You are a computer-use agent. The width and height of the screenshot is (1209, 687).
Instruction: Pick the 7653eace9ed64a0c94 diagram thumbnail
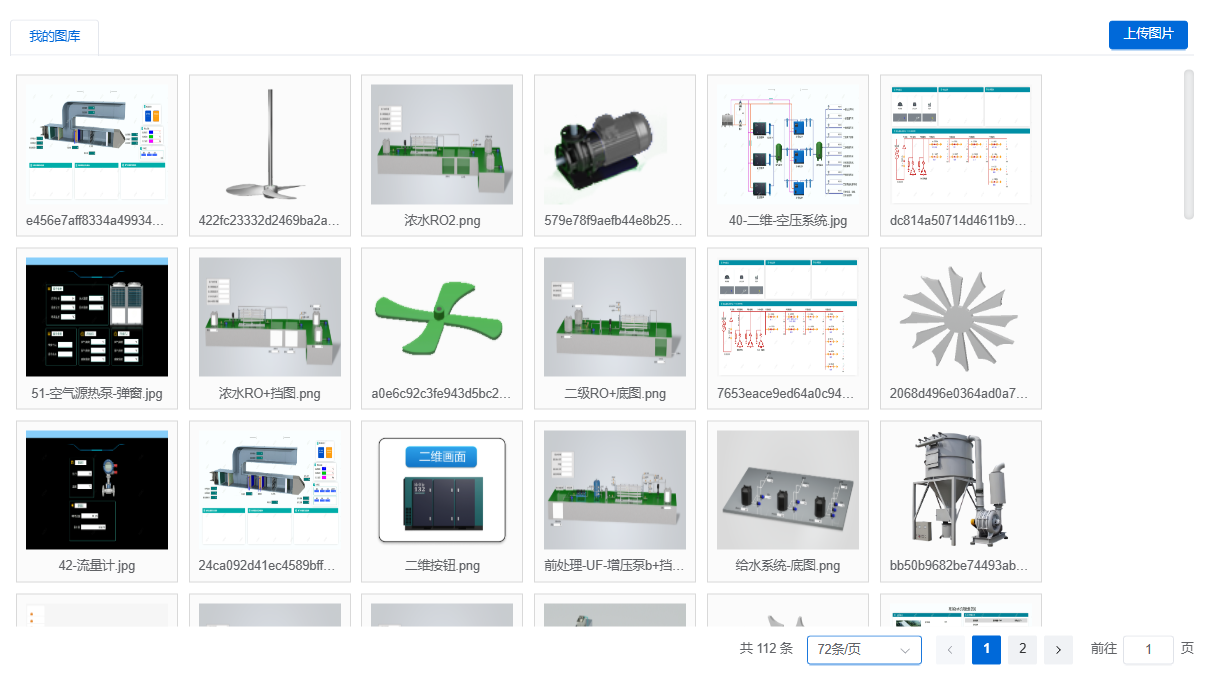coord(788,317)
